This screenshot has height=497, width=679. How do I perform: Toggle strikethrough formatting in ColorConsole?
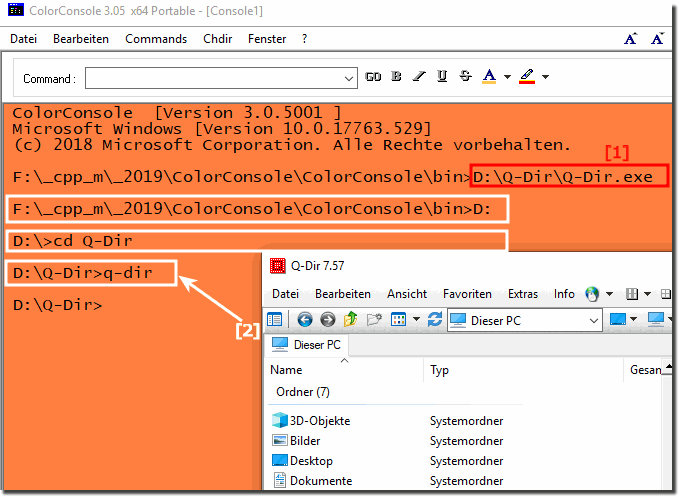point(466,77)
